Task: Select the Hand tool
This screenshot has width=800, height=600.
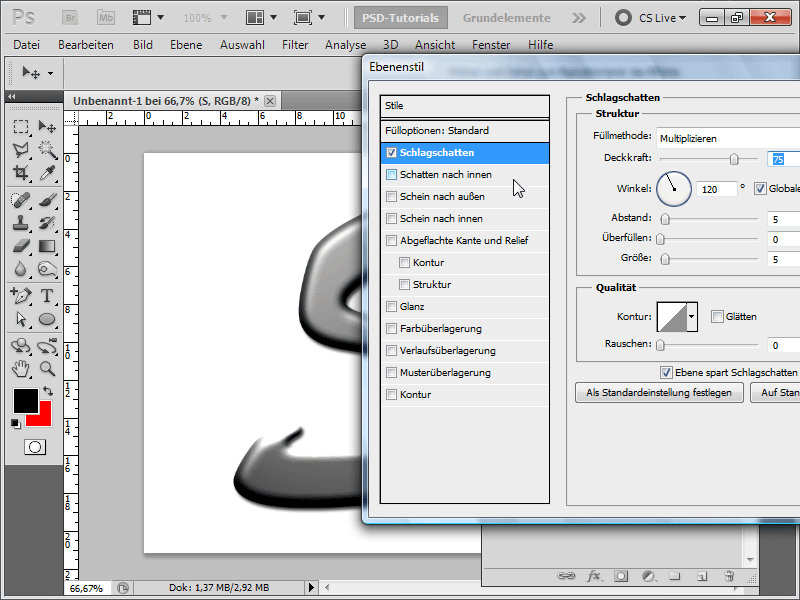Action: pyautogui.click(x=21, y=368)
